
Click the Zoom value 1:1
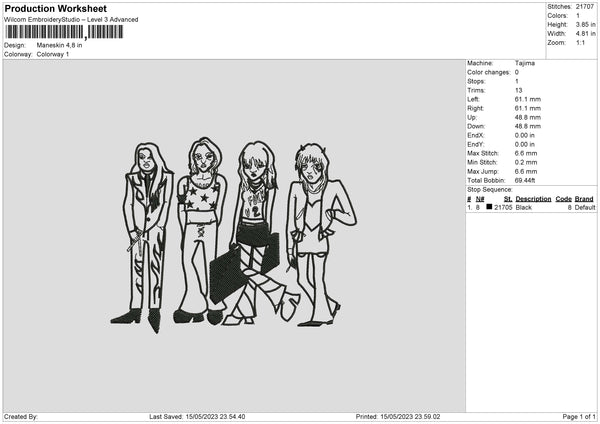click(x=580, y=42)
